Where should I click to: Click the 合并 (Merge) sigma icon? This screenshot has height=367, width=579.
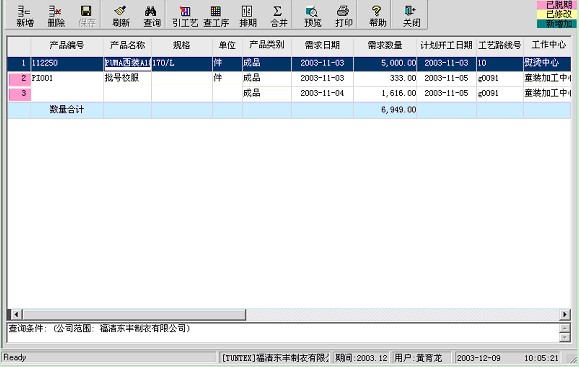coord(278,16)
